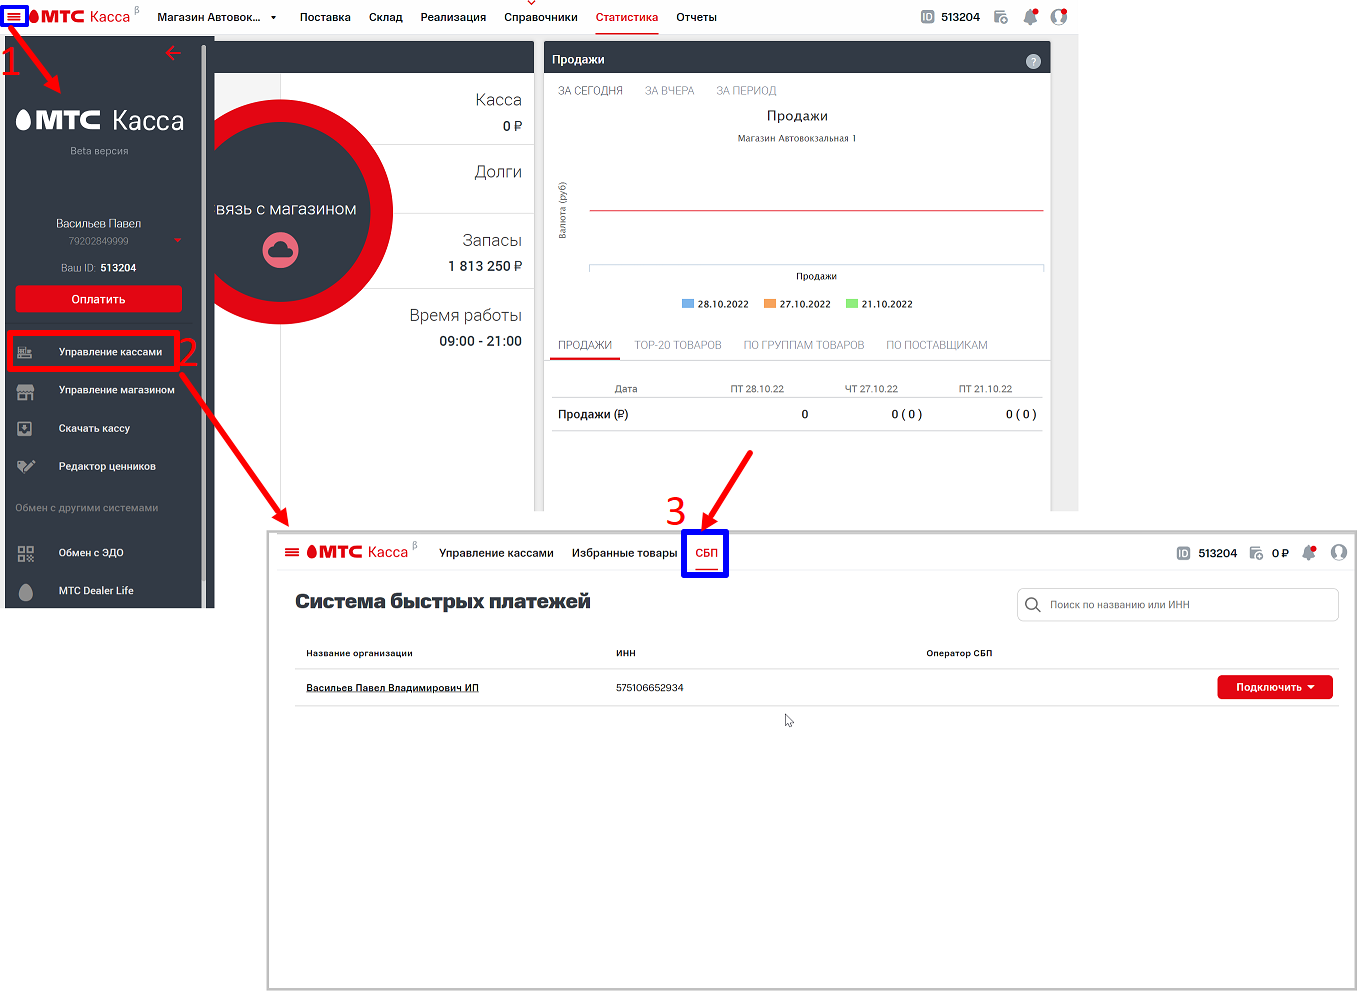Click Ваш ID 513204 in sidebar

click(x=98, y=268)
